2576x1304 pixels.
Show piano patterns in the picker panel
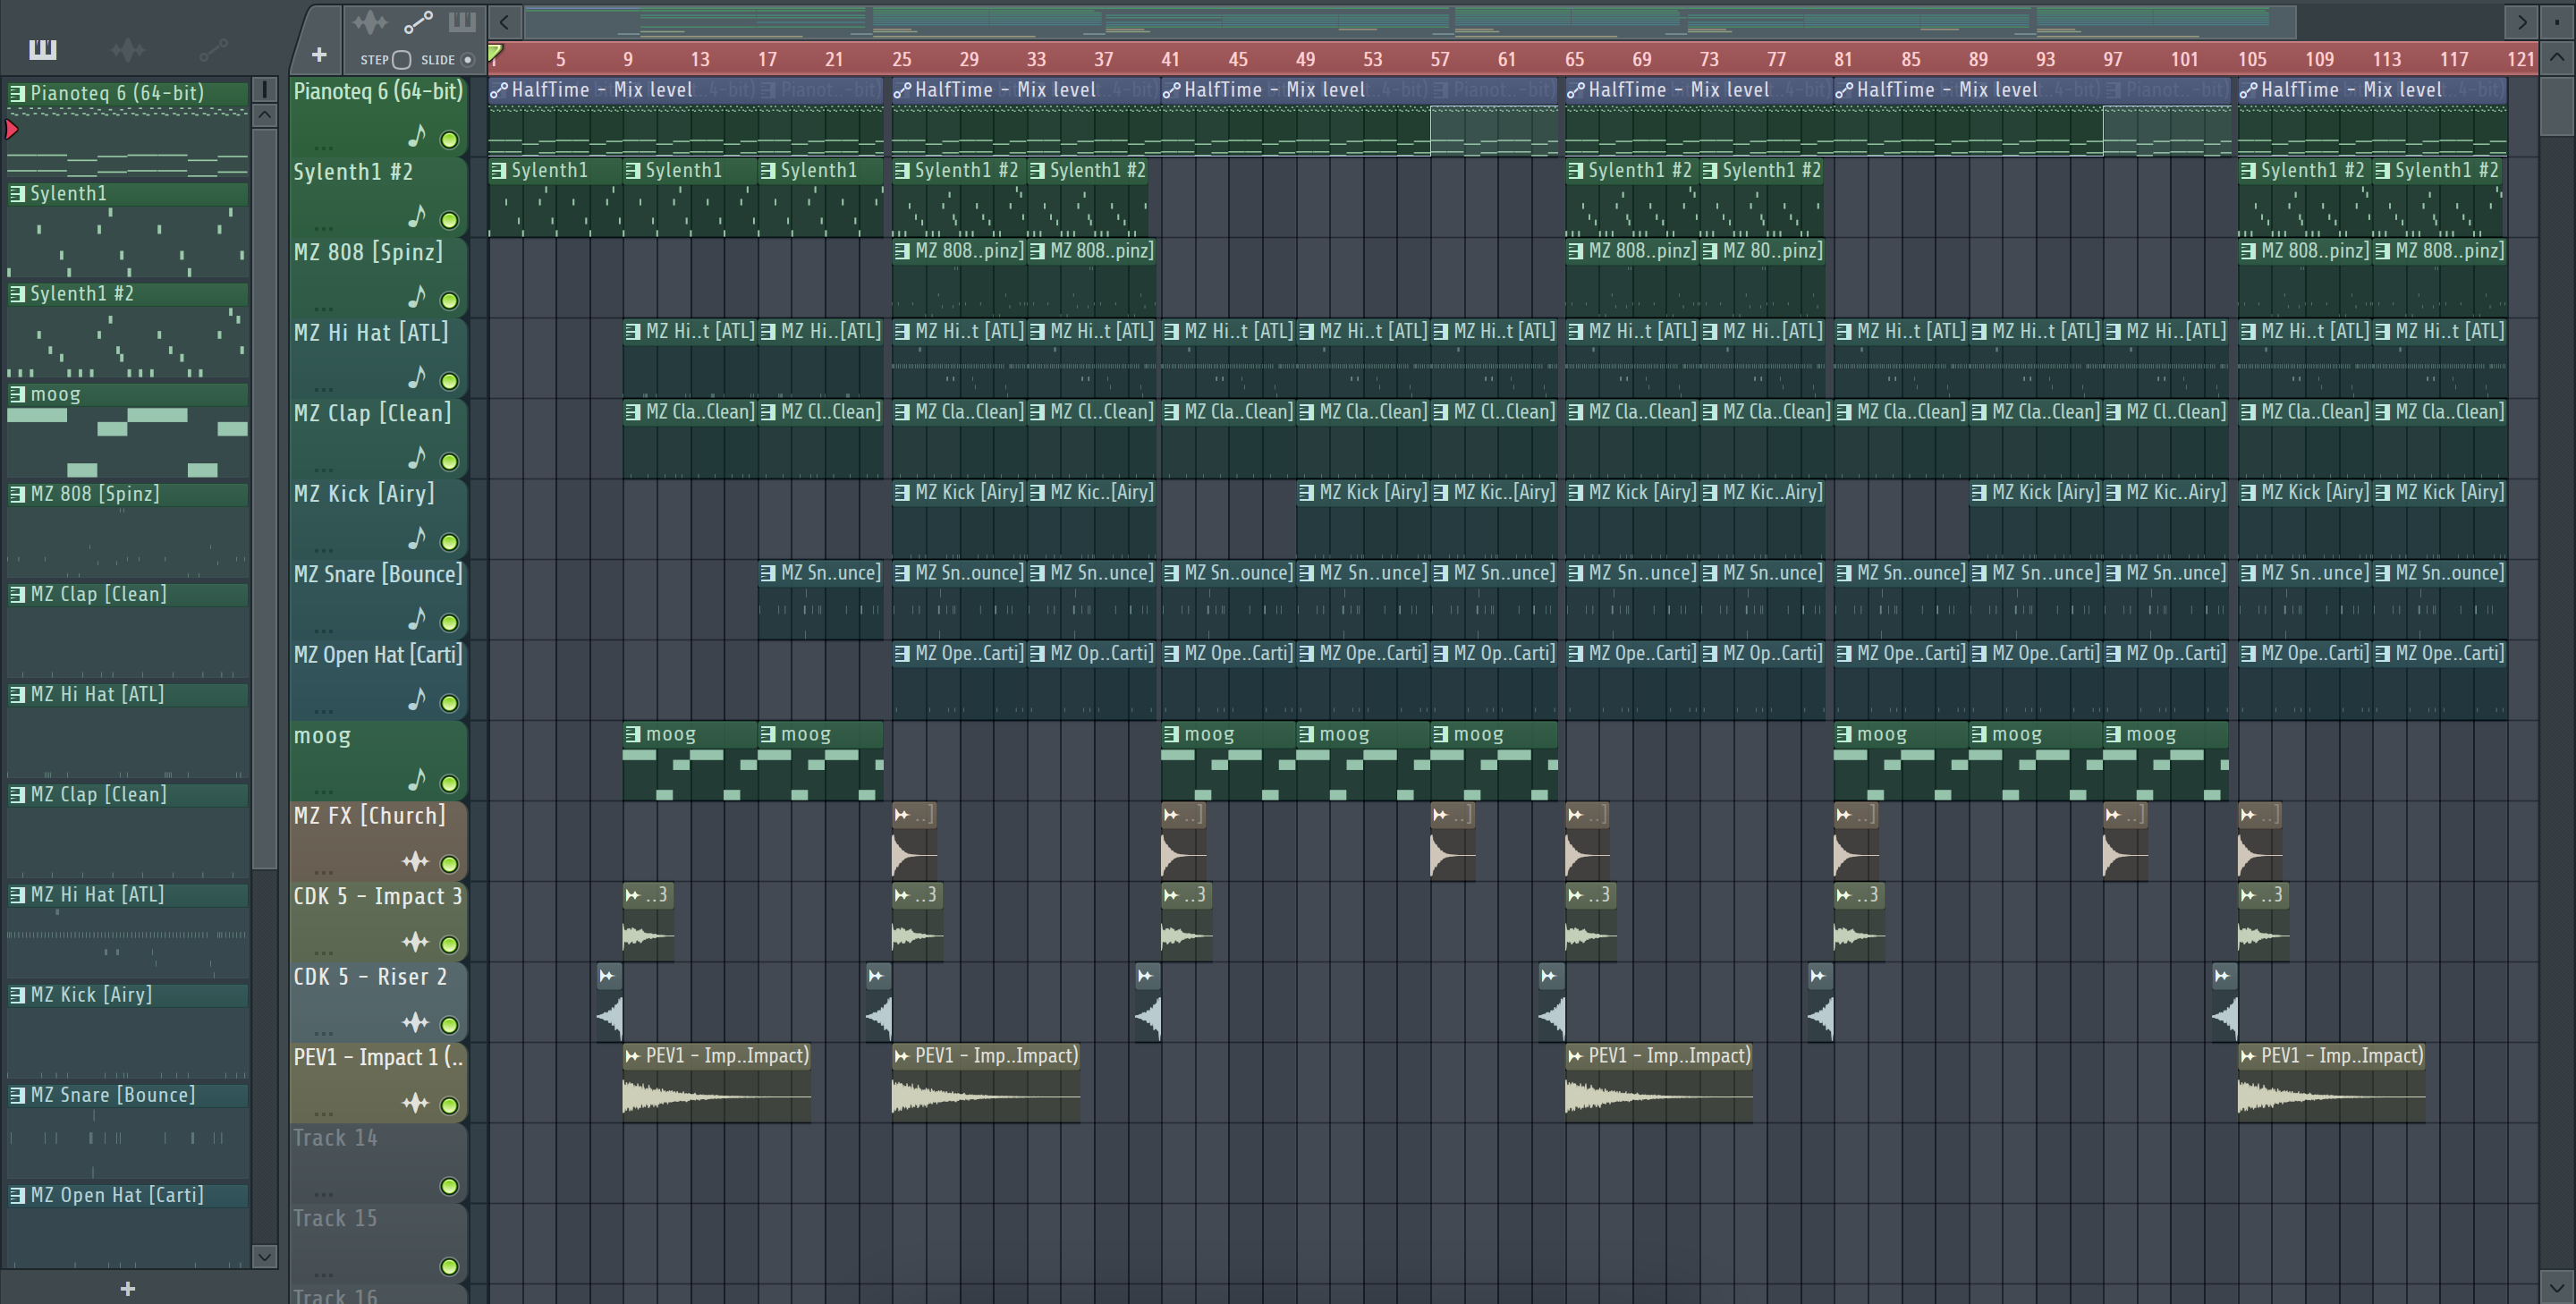(x=43, y=49)
